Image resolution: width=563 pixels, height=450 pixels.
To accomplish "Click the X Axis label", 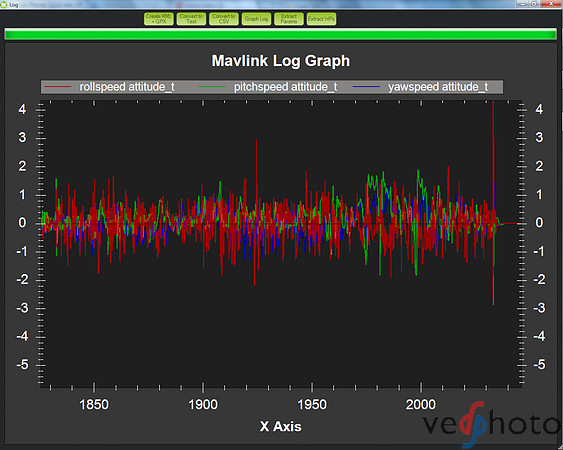I will 280,426.
